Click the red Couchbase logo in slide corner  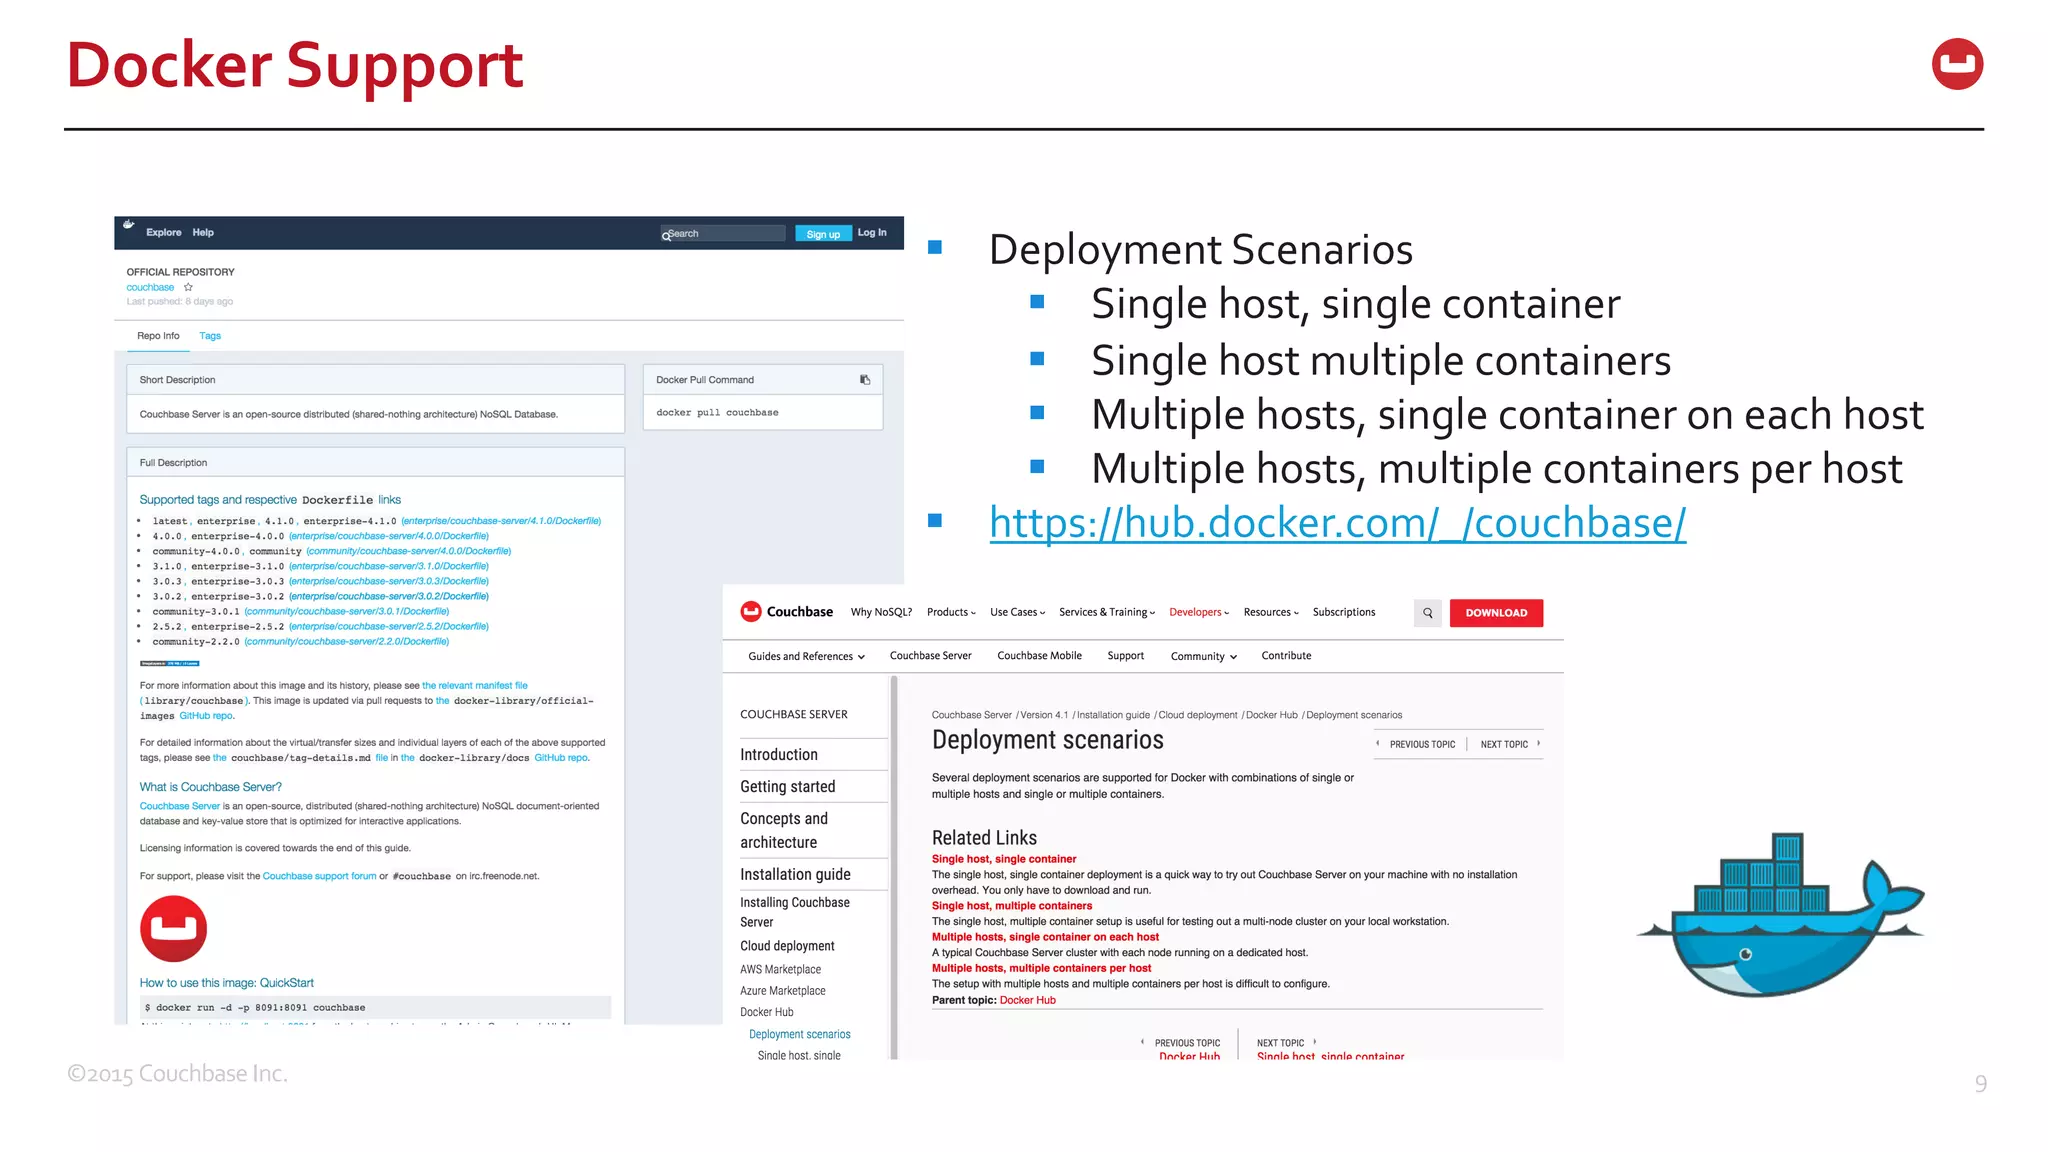pyautogui.click(x=1957, y=64)
